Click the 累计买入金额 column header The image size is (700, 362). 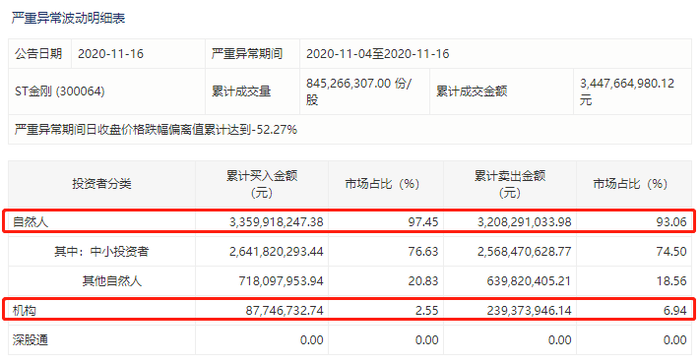click(x=262, y=184)
